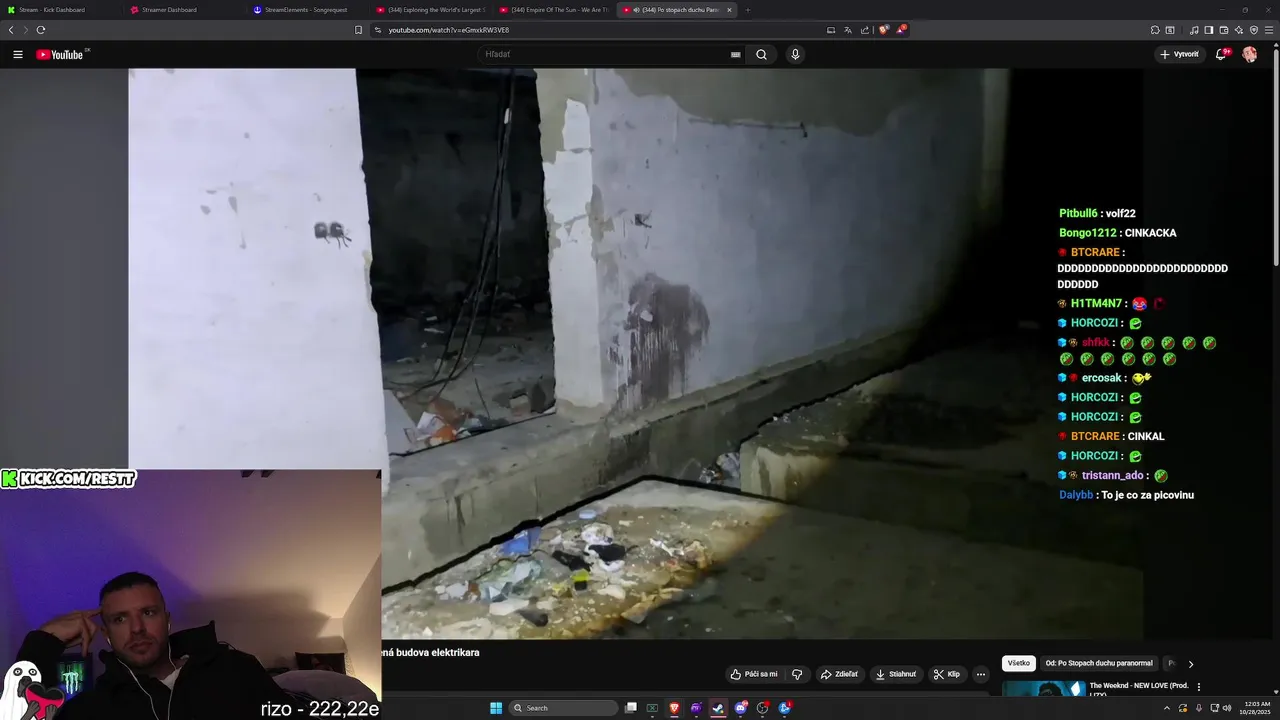Select the Od: Po Stopach duchu paranormal chip
The height and width of the screenshot is (720, 1280).
pos(1099,663)
